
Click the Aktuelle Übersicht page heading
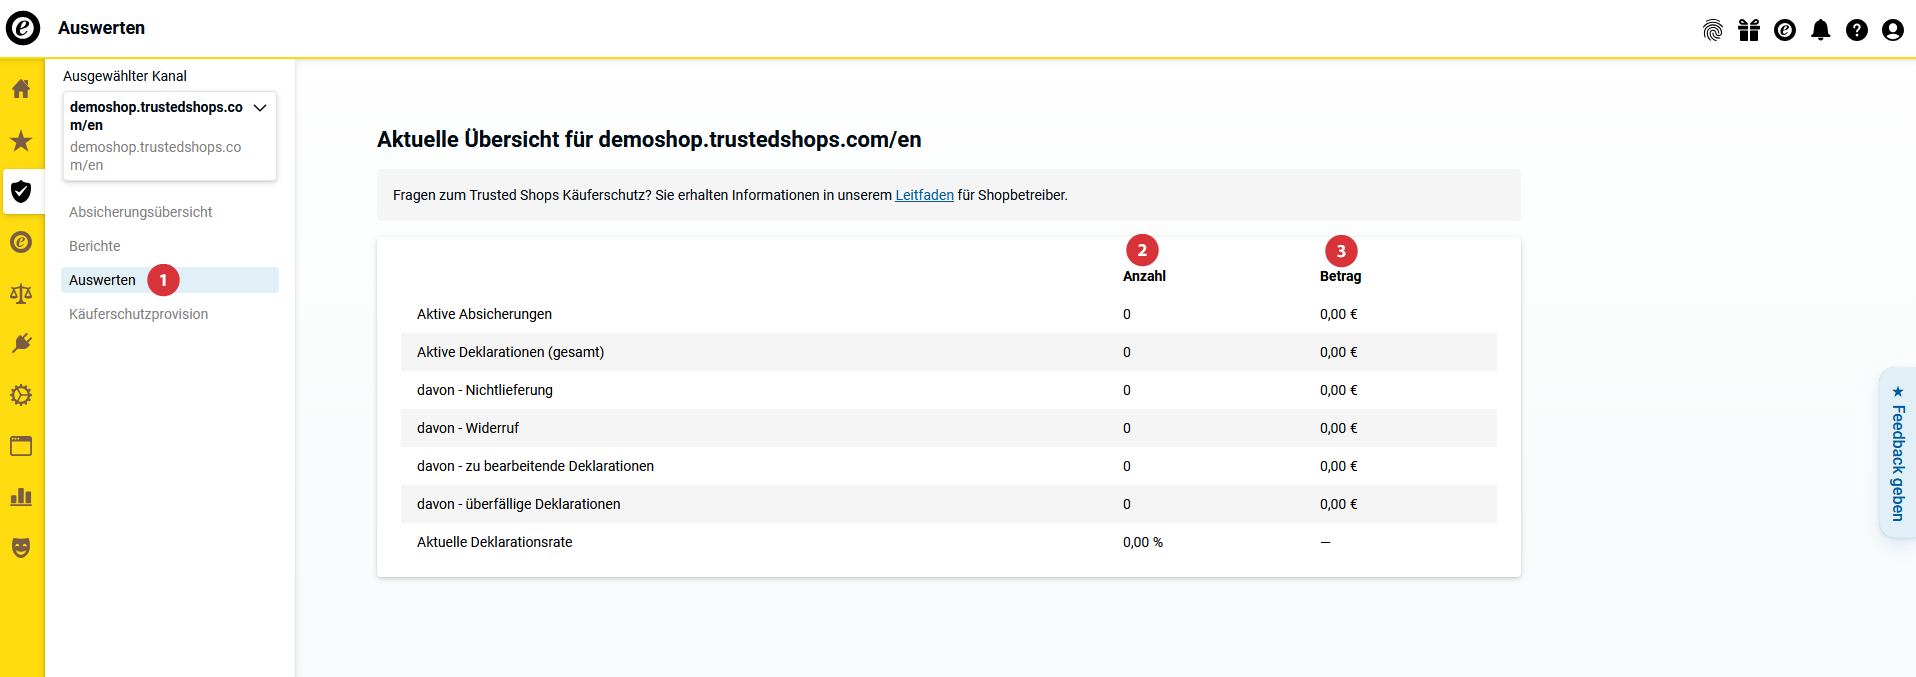click(x=649, y=140)
